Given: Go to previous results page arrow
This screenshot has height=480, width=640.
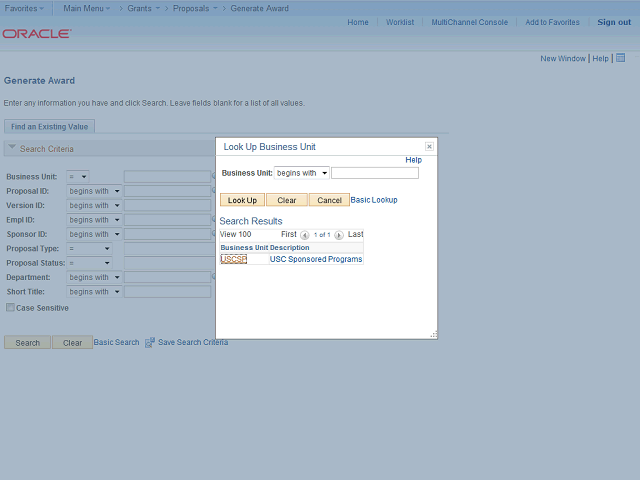Looking at the screenshot, I should [x=304, y=235].
